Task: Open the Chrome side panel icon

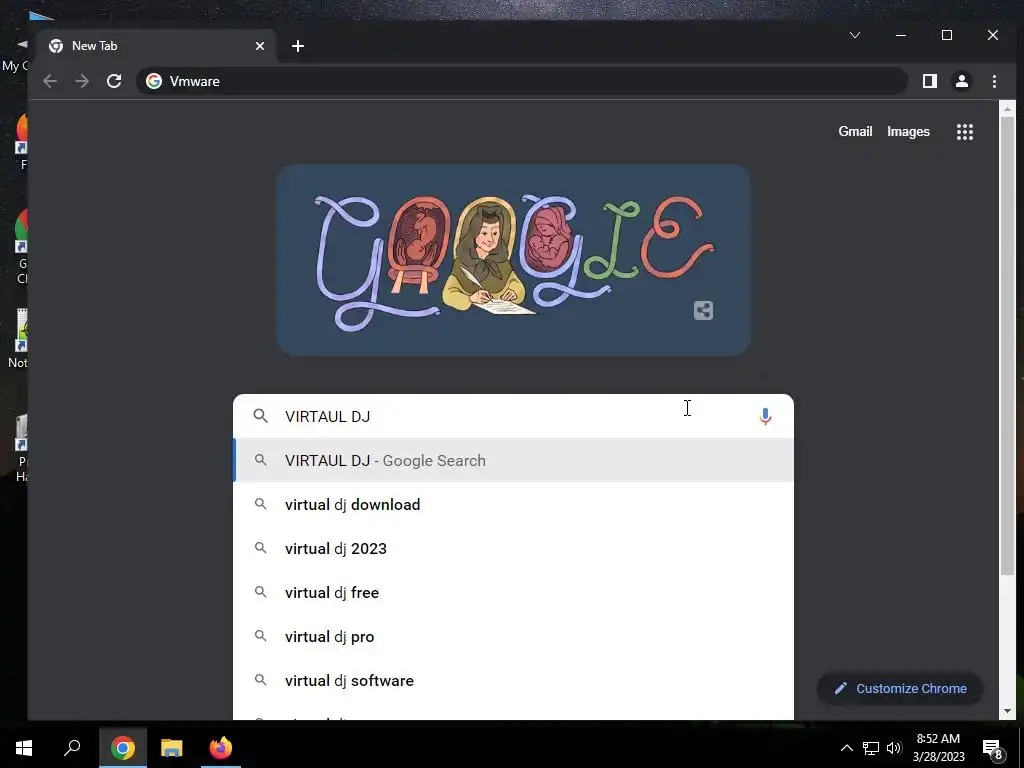Action: [x=929, y=81]
